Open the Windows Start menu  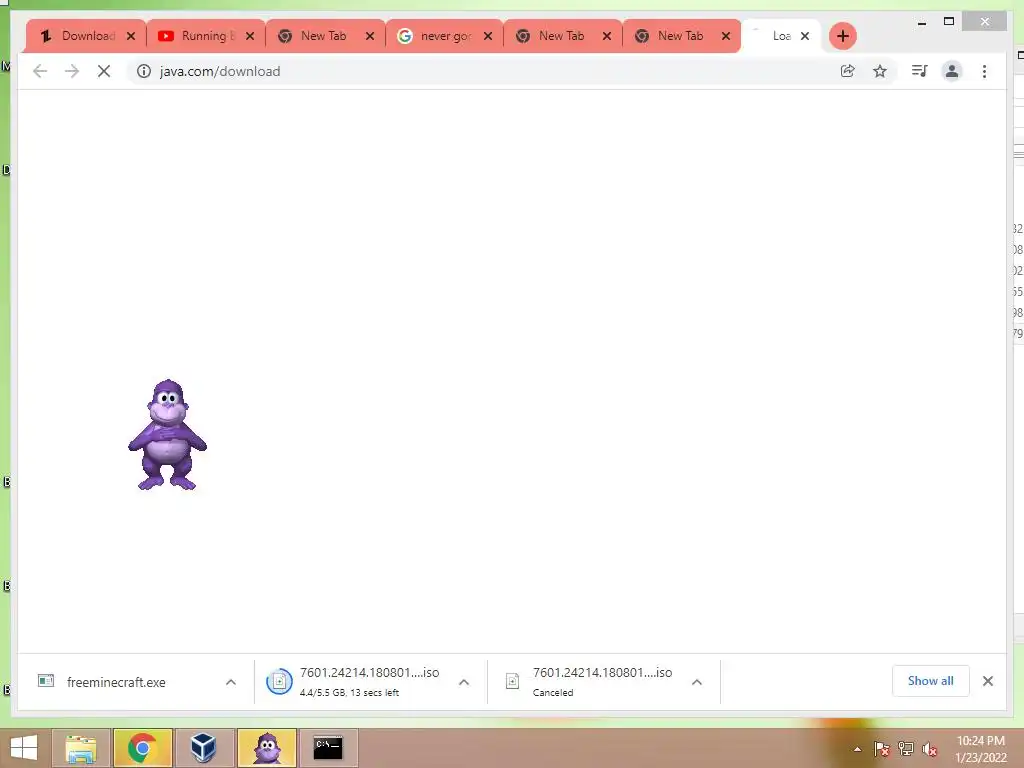pos(24,748)
